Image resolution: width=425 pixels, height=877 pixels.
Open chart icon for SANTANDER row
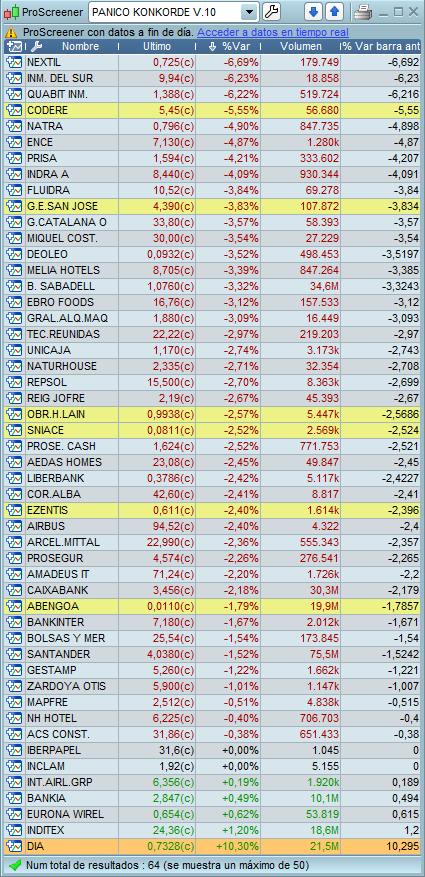[x=13, y=654]
